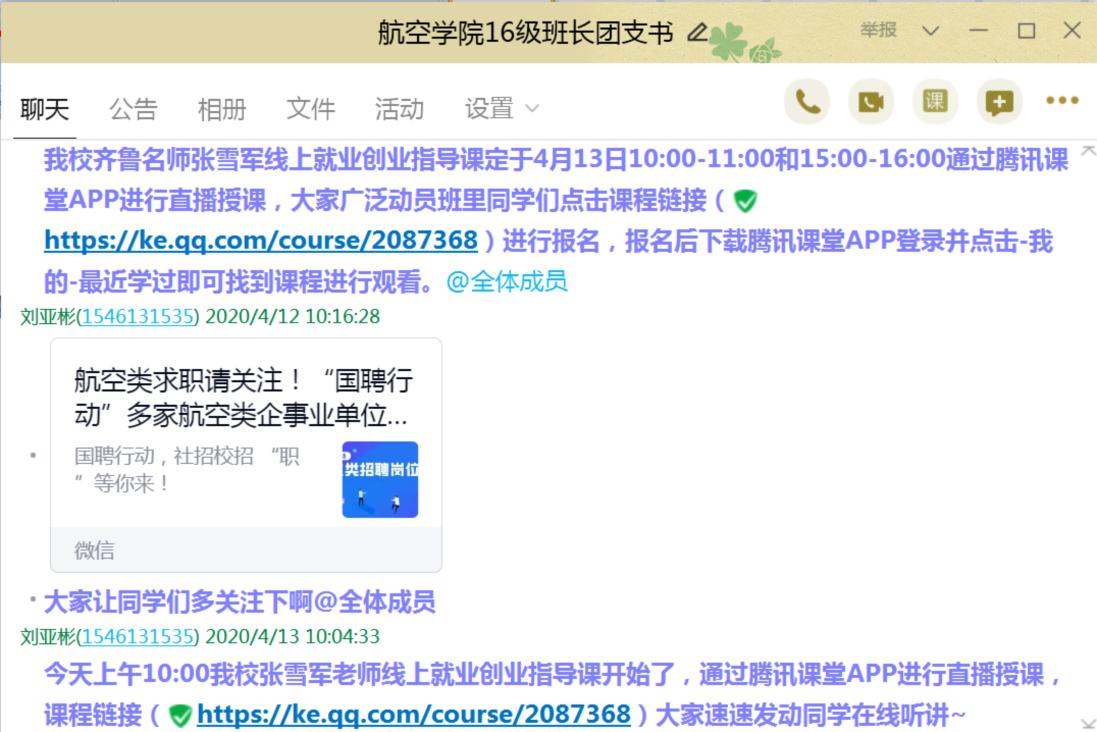Click the sender name 刘亚彬 at 10:04:33
Image resolution: width=1097 pixels, height=732 pixels.
click(48, 636)
